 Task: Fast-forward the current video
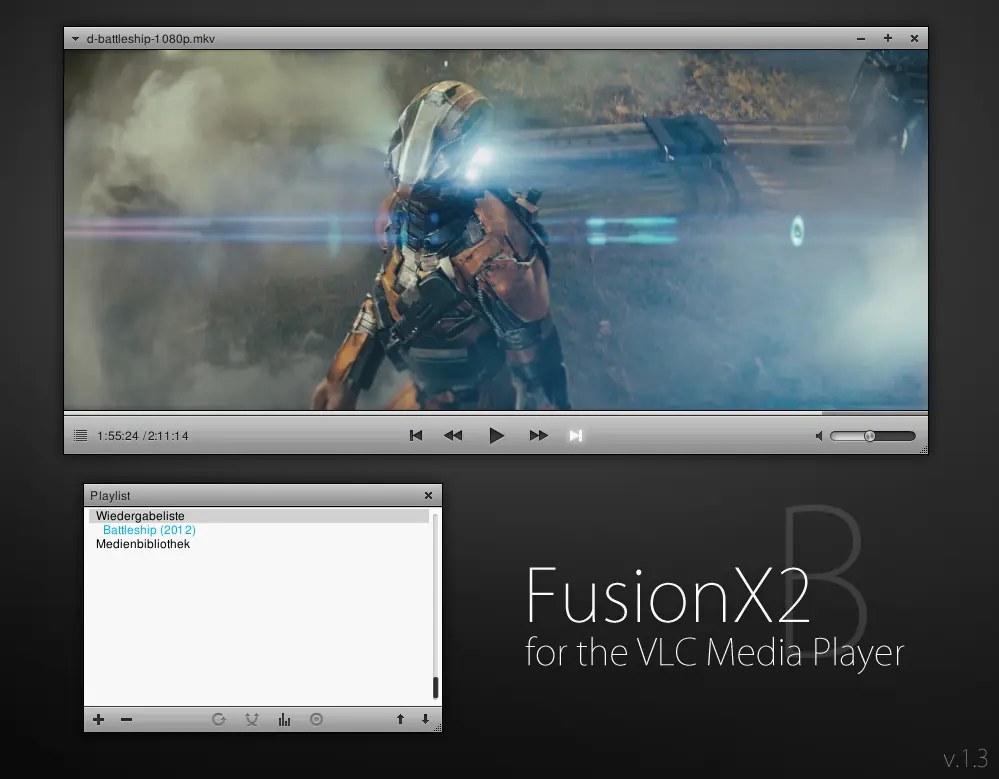[x=538, y=435]
